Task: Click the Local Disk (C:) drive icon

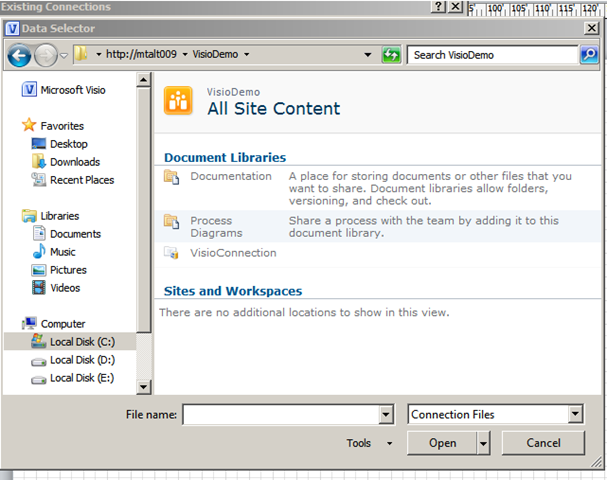Action: click(38, 341)
